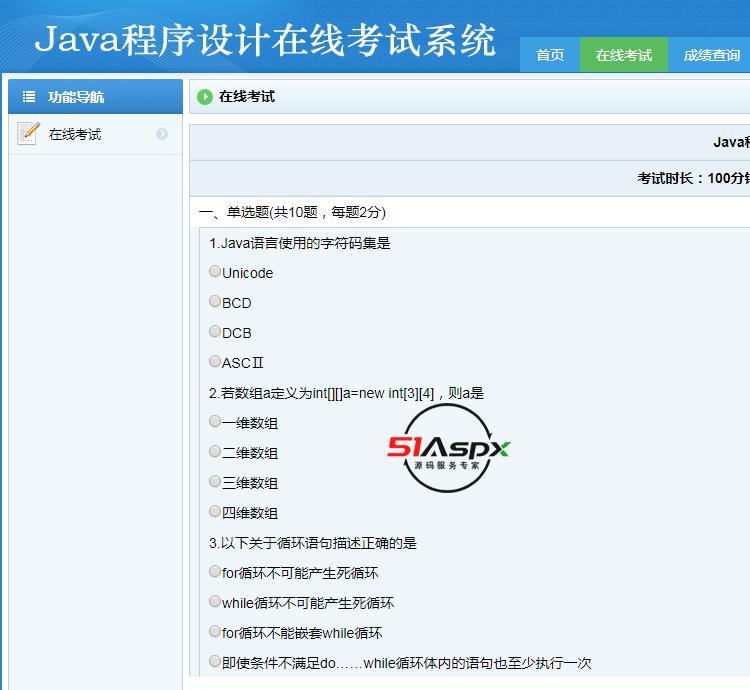
Task: Click the pencil notepad icon for 在线考试
Action: pos(28,133)
